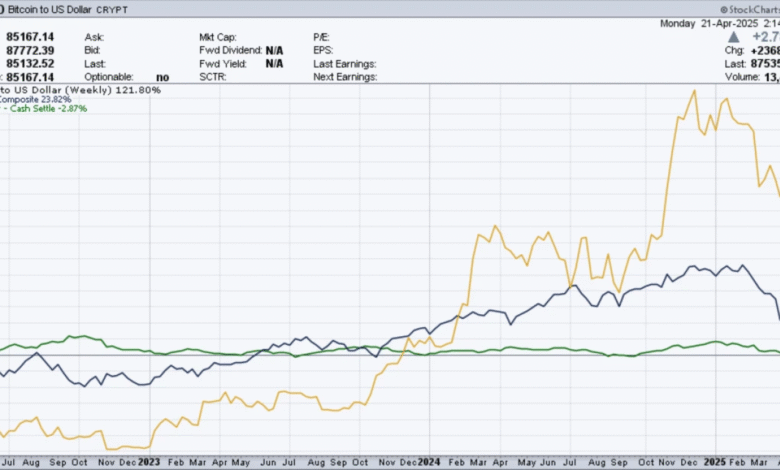Click the 'Chg:' label
Viewport: 780px width, 470px height.
[734, 51]
